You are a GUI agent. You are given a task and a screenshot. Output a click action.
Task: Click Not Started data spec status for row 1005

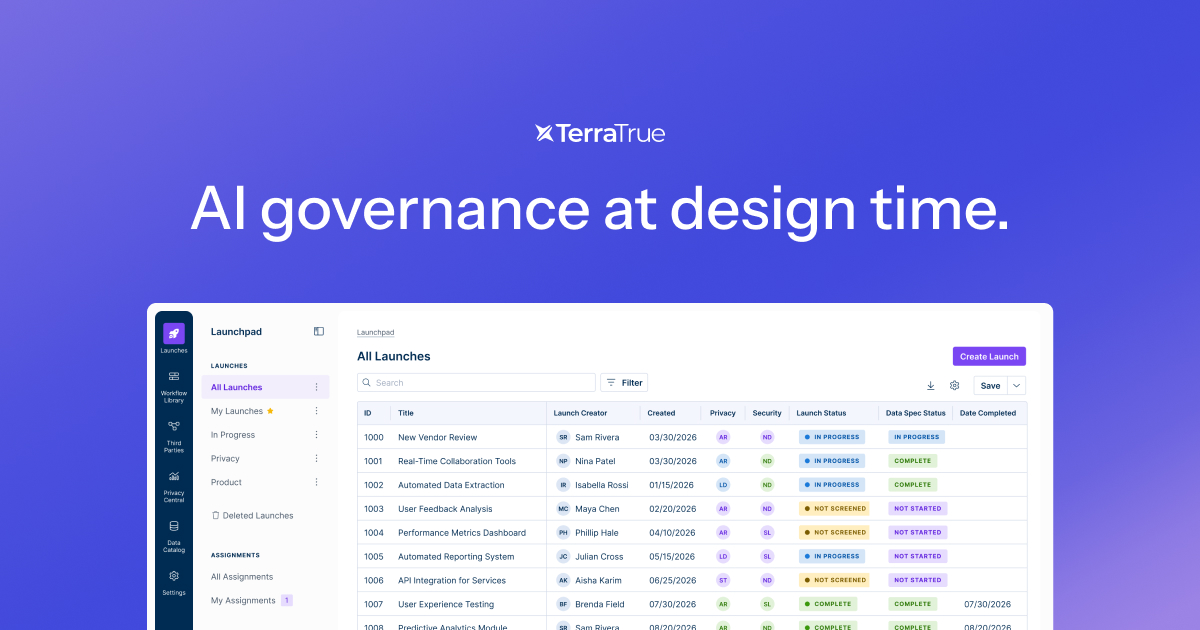(918, 557)
